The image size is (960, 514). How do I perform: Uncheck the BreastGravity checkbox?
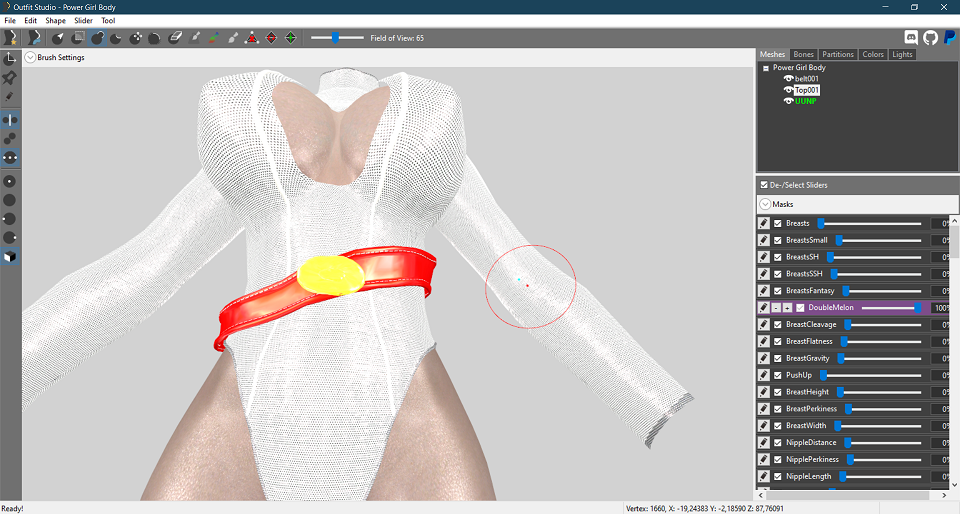coord(778,359)
